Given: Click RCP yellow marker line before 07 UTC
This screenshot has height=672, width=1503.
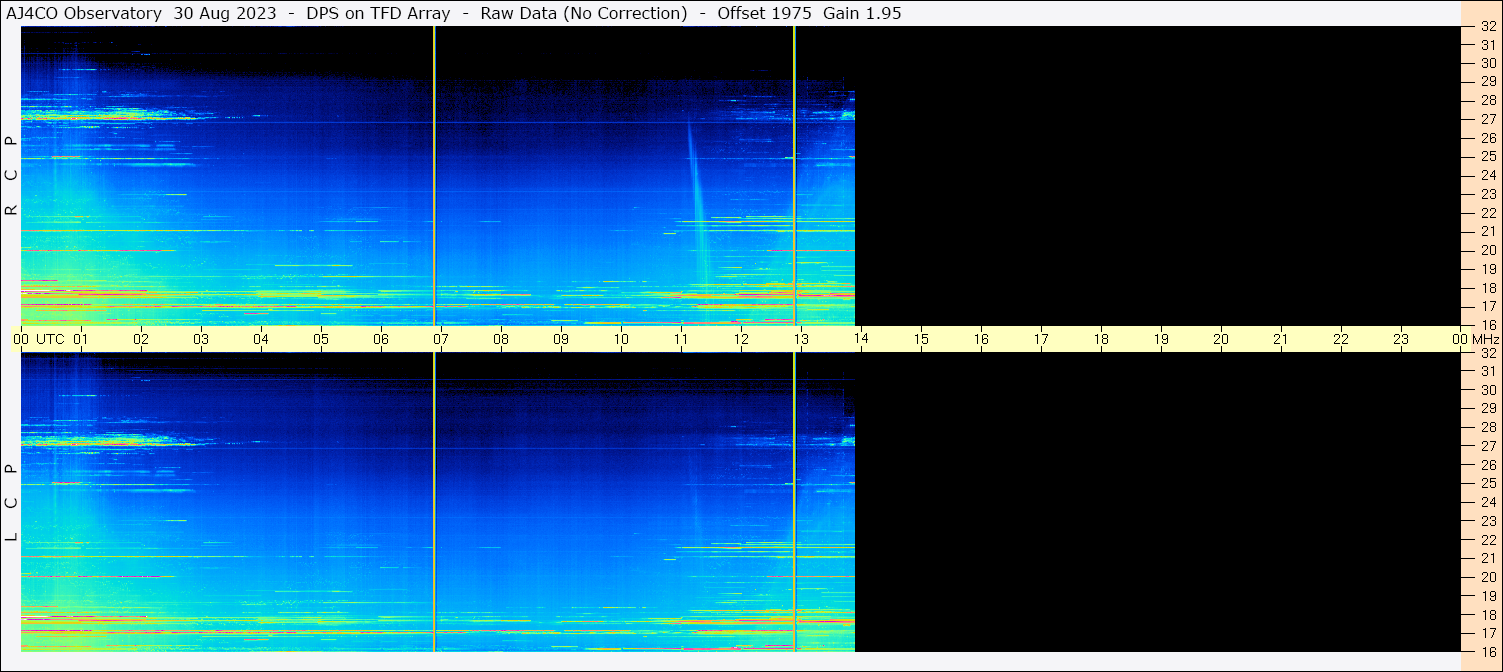Looking at the screenshot, I should point(434,176).
